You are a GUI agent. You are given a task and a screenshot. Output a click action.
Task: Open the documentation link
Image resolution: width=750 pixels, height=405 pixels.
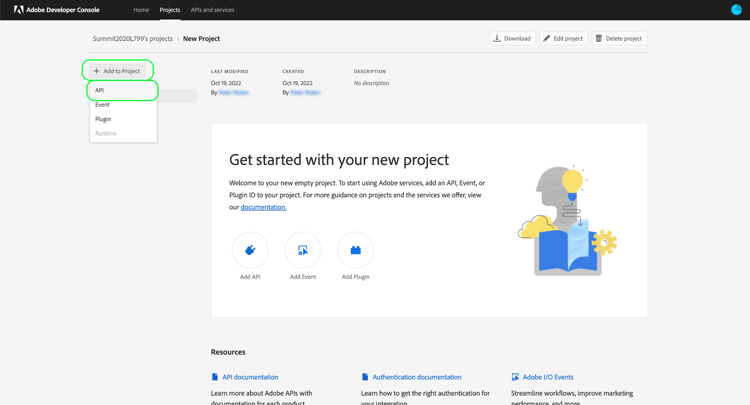(x=263, y=207)
